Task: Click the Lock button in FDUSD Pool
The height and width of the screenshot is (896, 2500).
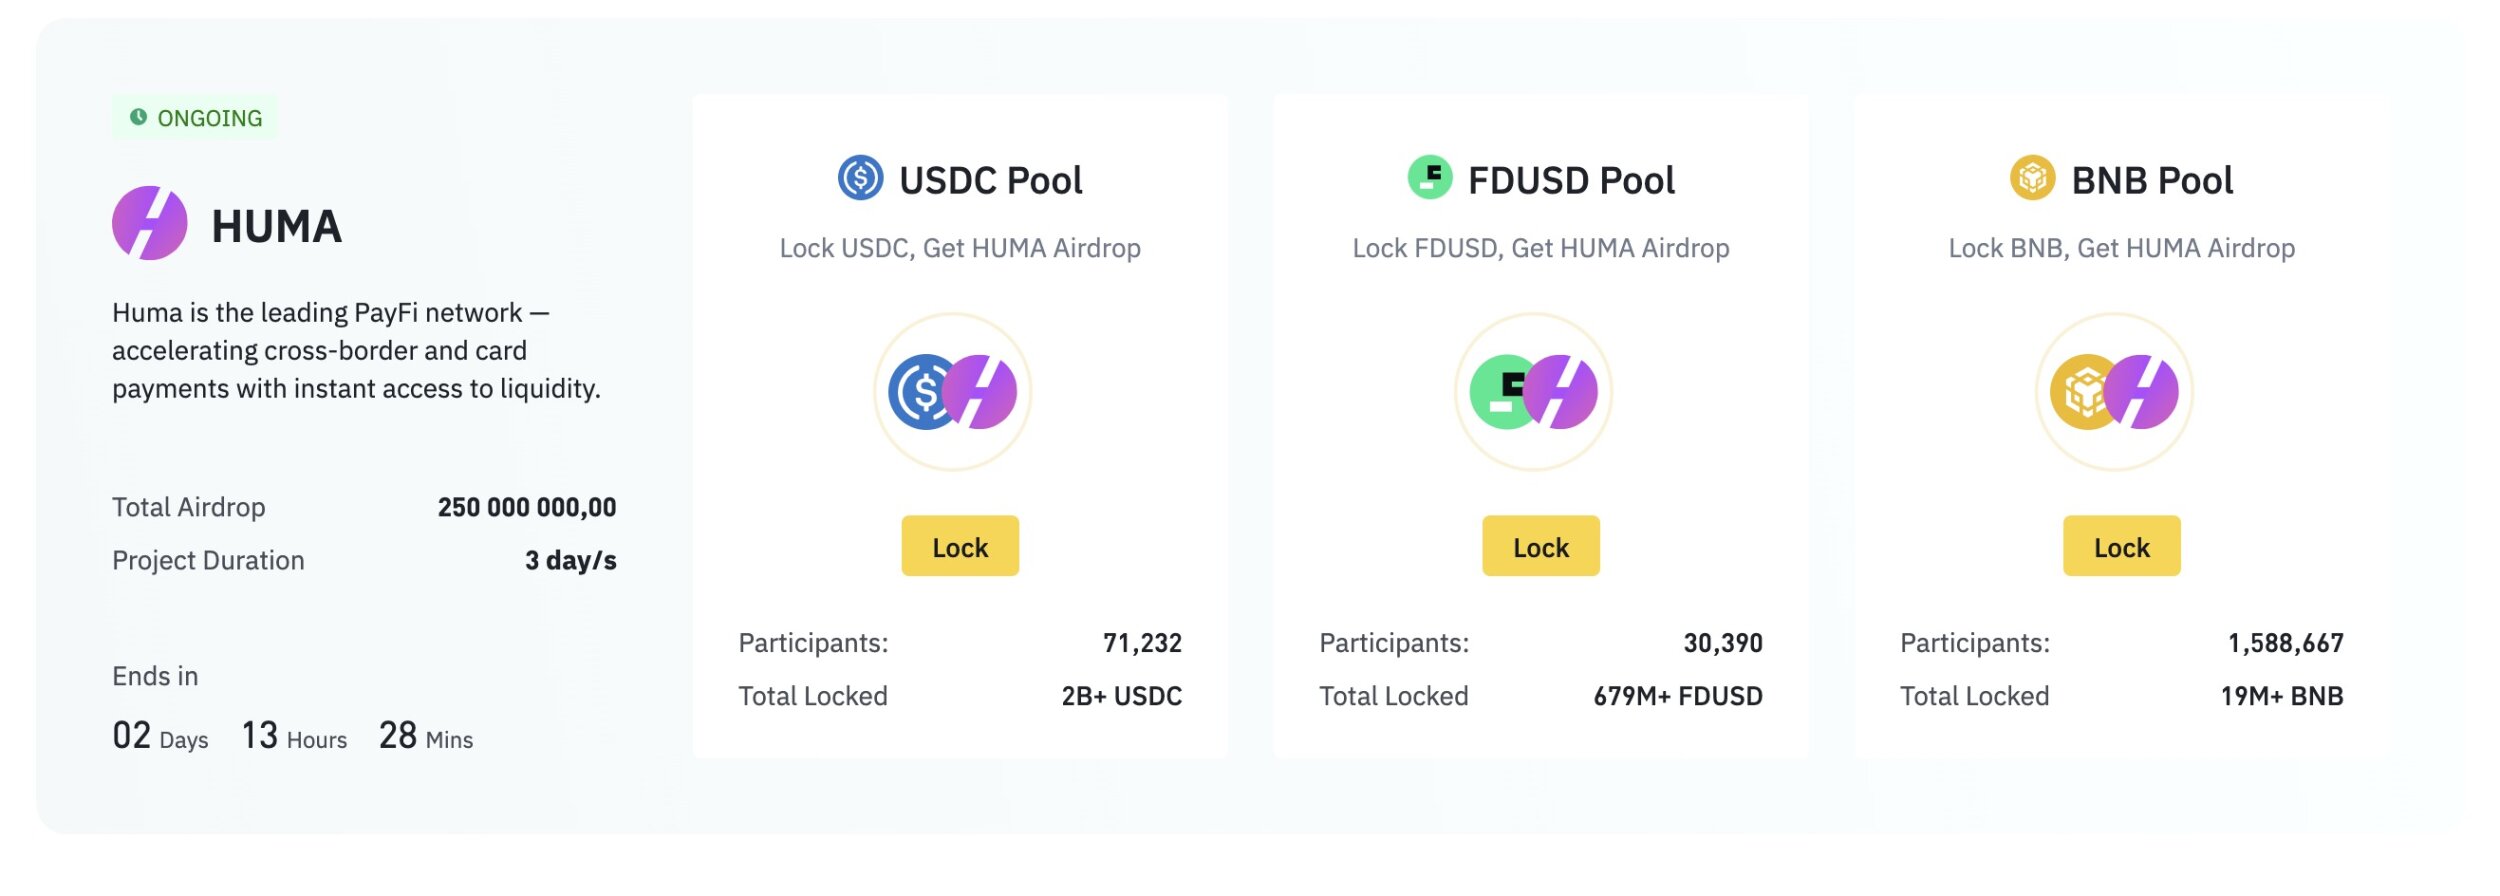Action: (1541, 546)
